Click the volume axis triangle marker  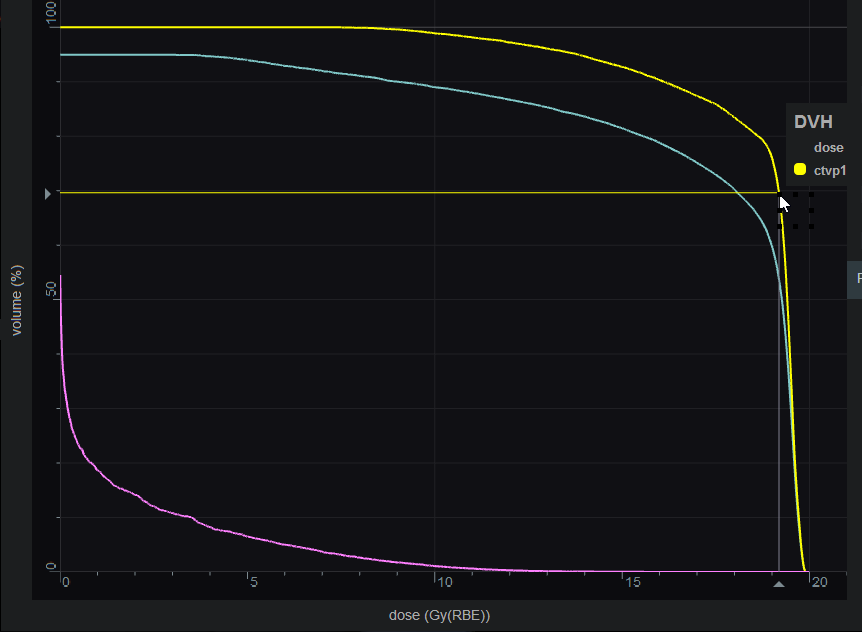point(47,193)
